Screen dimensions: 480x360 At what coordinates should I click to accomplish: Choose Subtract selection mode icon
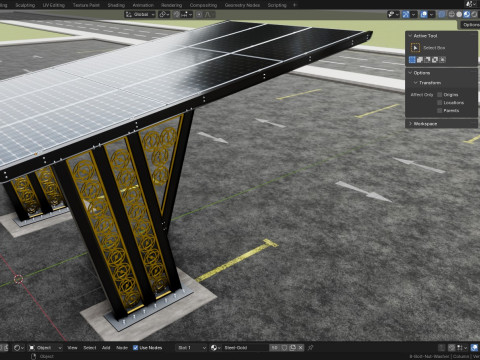(427, 60)
